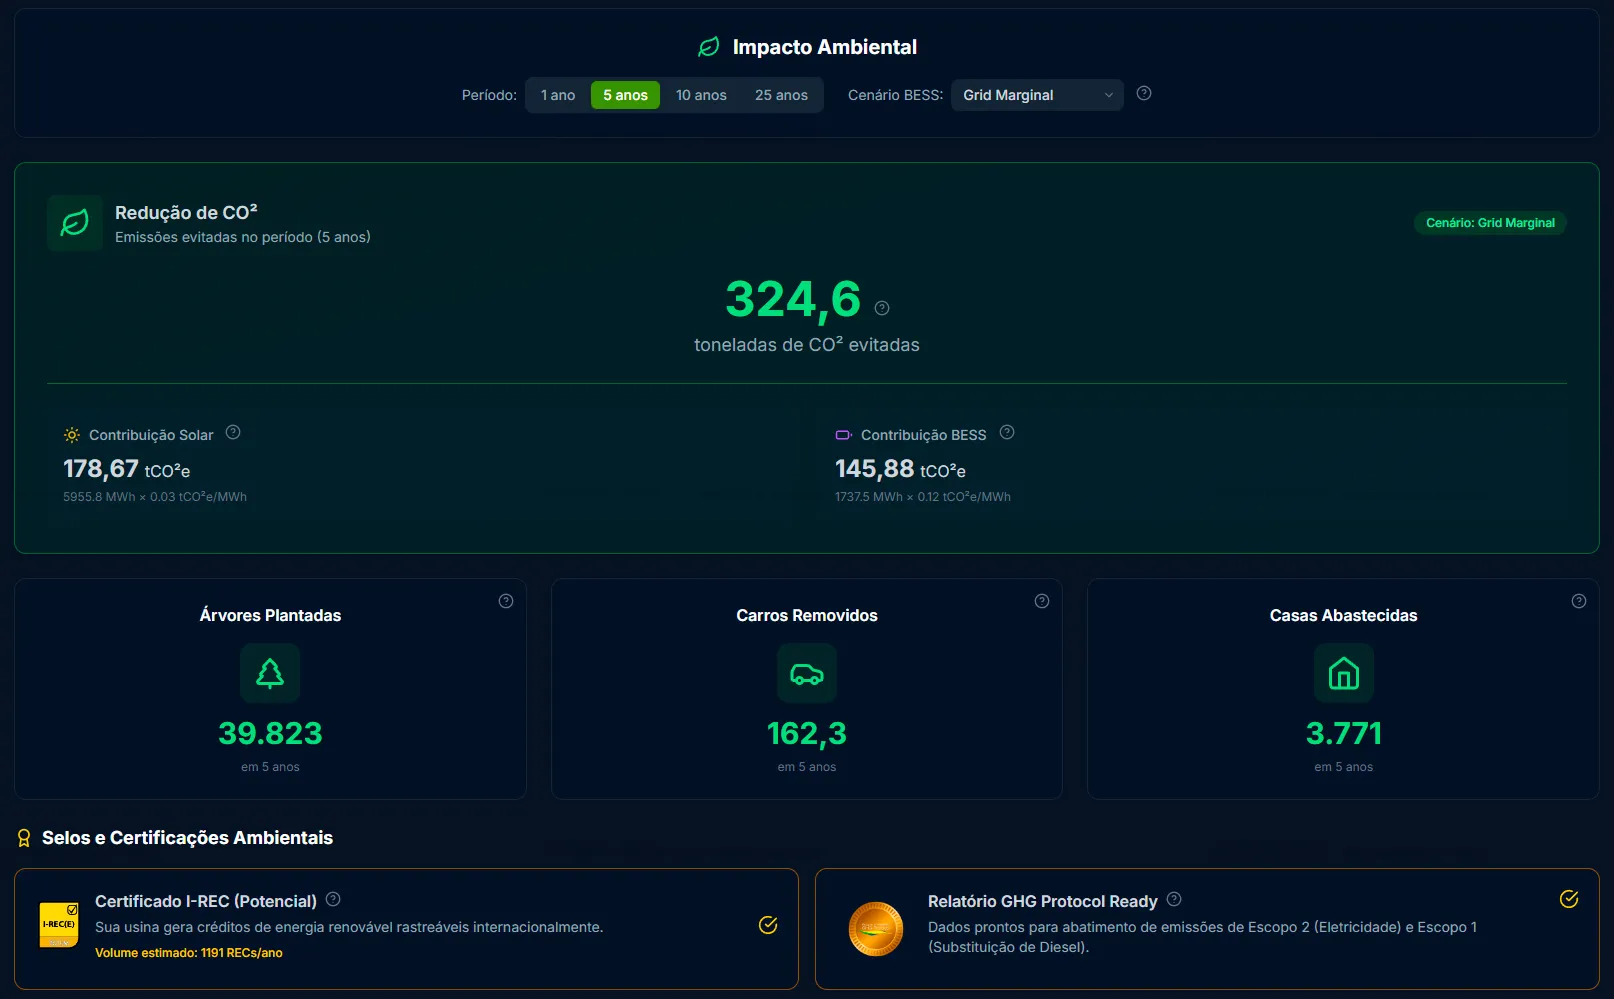Click help icon on Árvores Plantadas card
The height and width of the screenshot is (999, 1614).
506,601
